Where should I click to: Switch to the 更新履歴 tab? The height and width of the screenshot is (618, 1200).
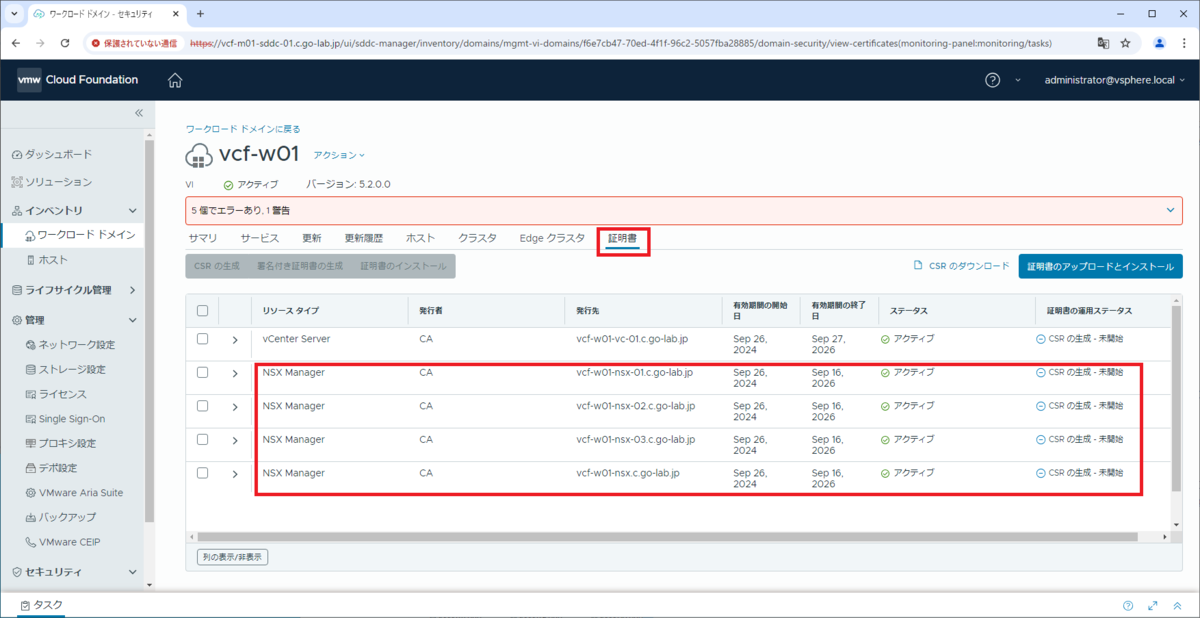[x=364, y=238]
